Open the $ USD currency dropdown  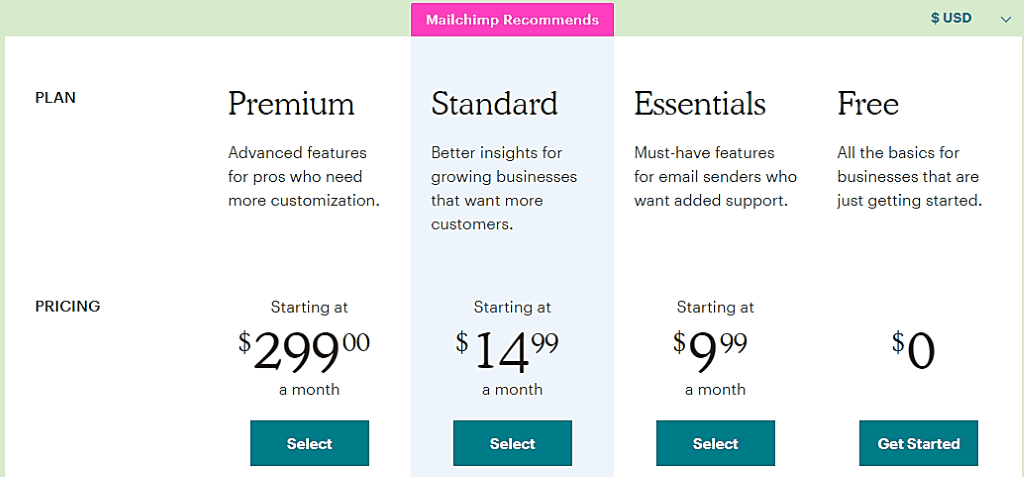[x=970, y=18]
